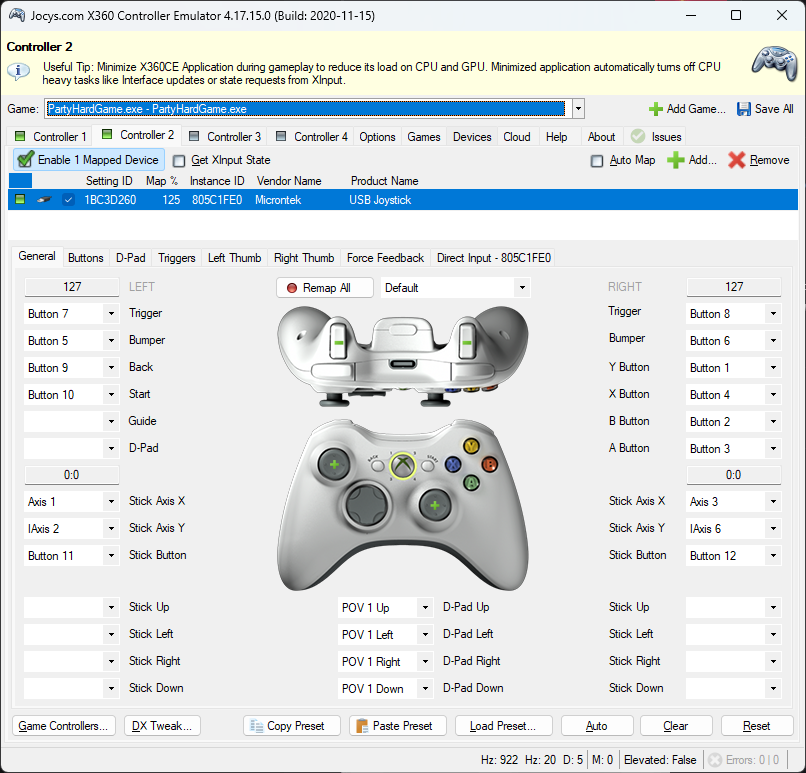Image resolution: width=806 pixels, height=773 pixels.
Task: Click the info tip icon in header
Action: [x=18, y=70]
